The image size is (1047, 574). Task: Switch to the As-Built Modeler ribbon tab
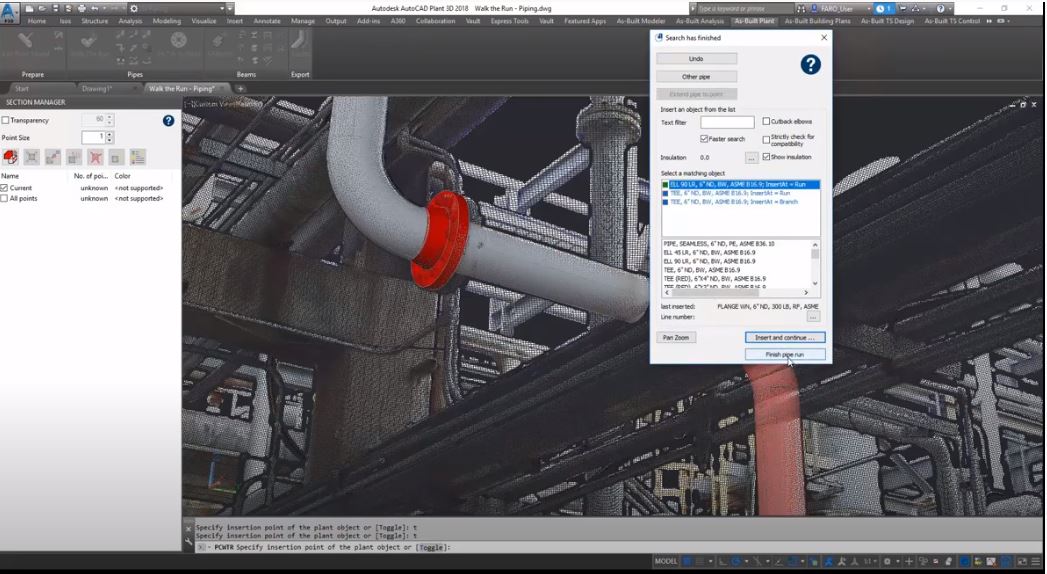coord(641,21)
